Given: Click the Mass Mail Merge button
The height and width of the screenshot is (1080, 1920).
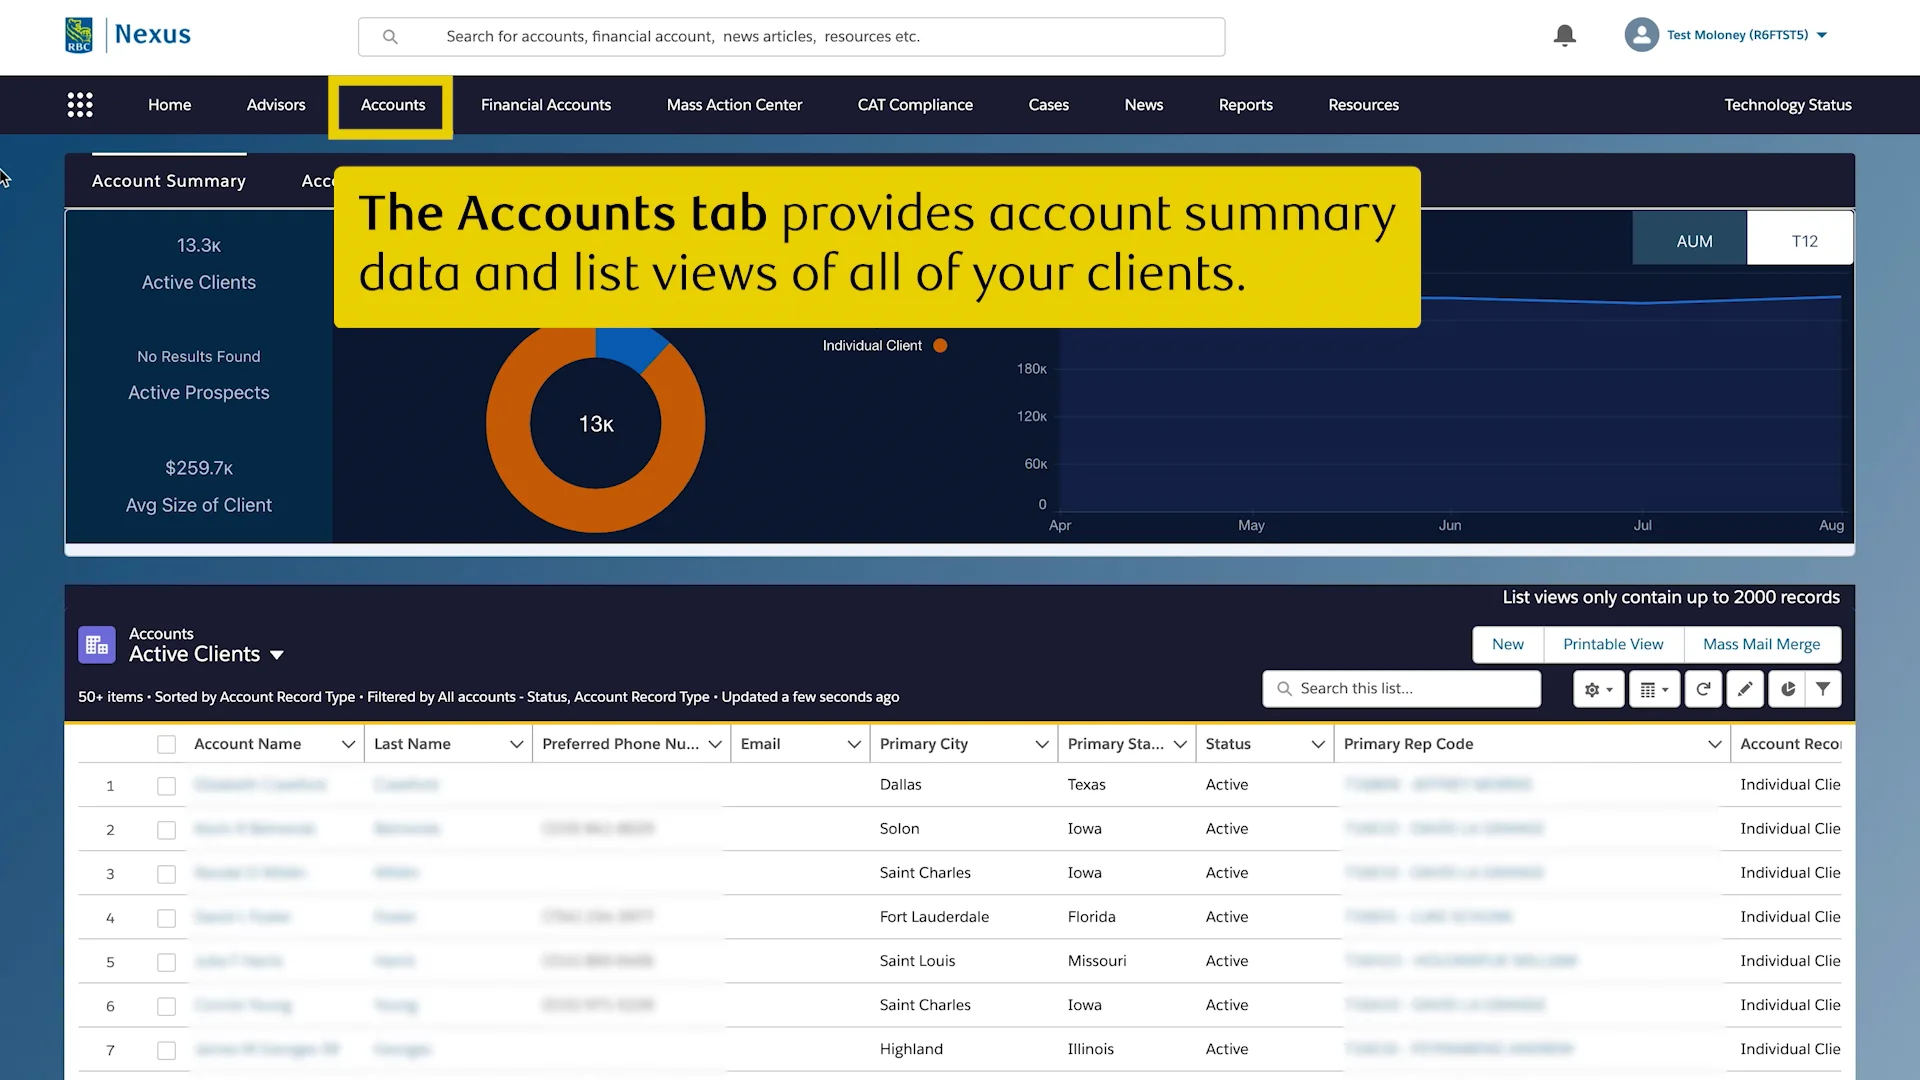Looking at the screenshot, I should [x=1761, y=645].
